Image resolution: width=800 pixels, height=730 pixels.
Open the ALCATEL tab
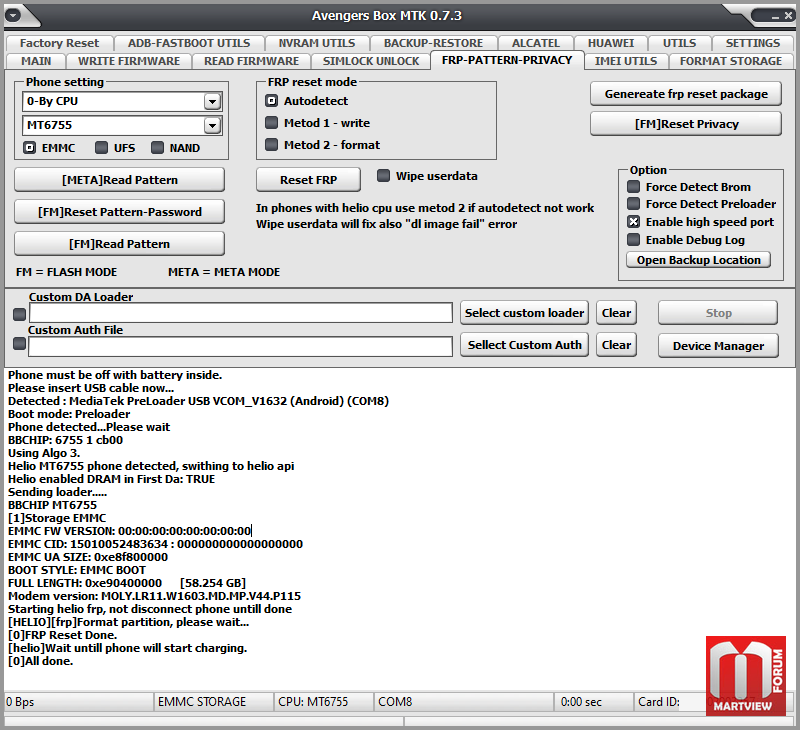coord(536,43)
